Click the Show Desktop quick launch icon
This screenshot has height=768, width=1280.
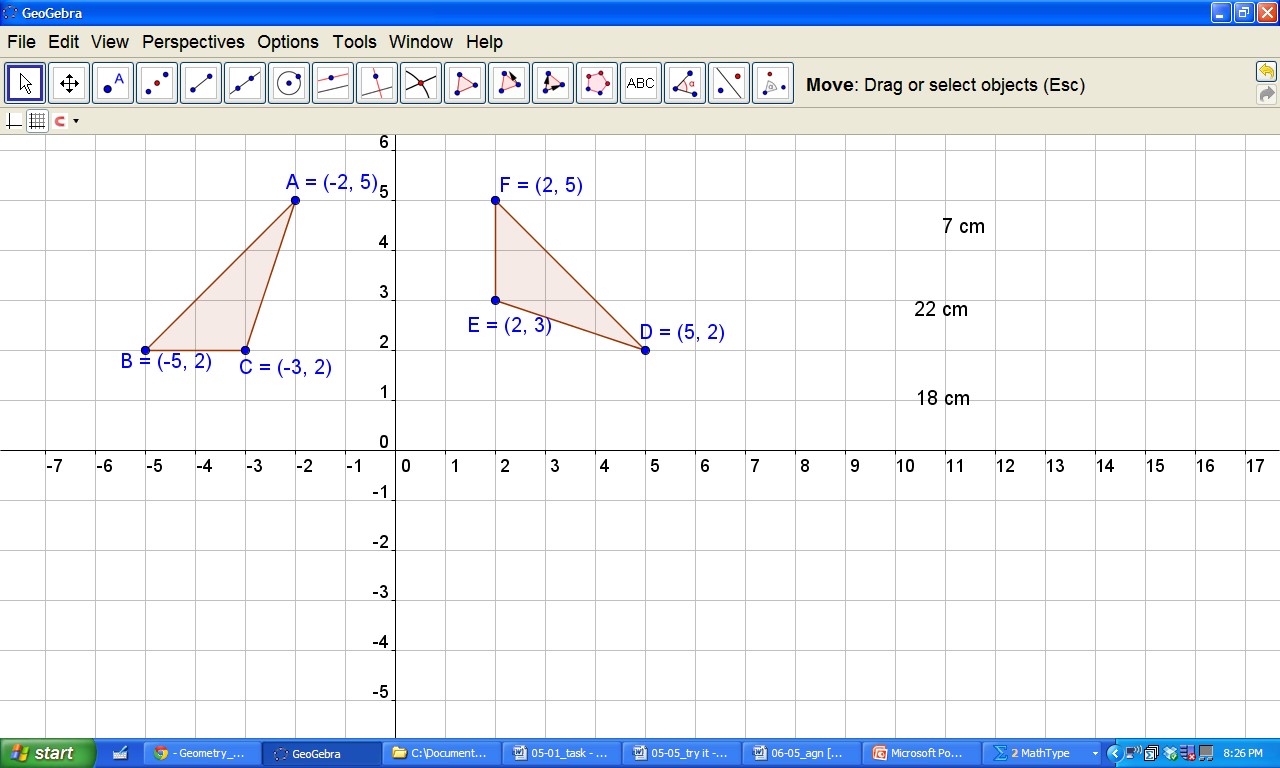(x=120, y=753)
